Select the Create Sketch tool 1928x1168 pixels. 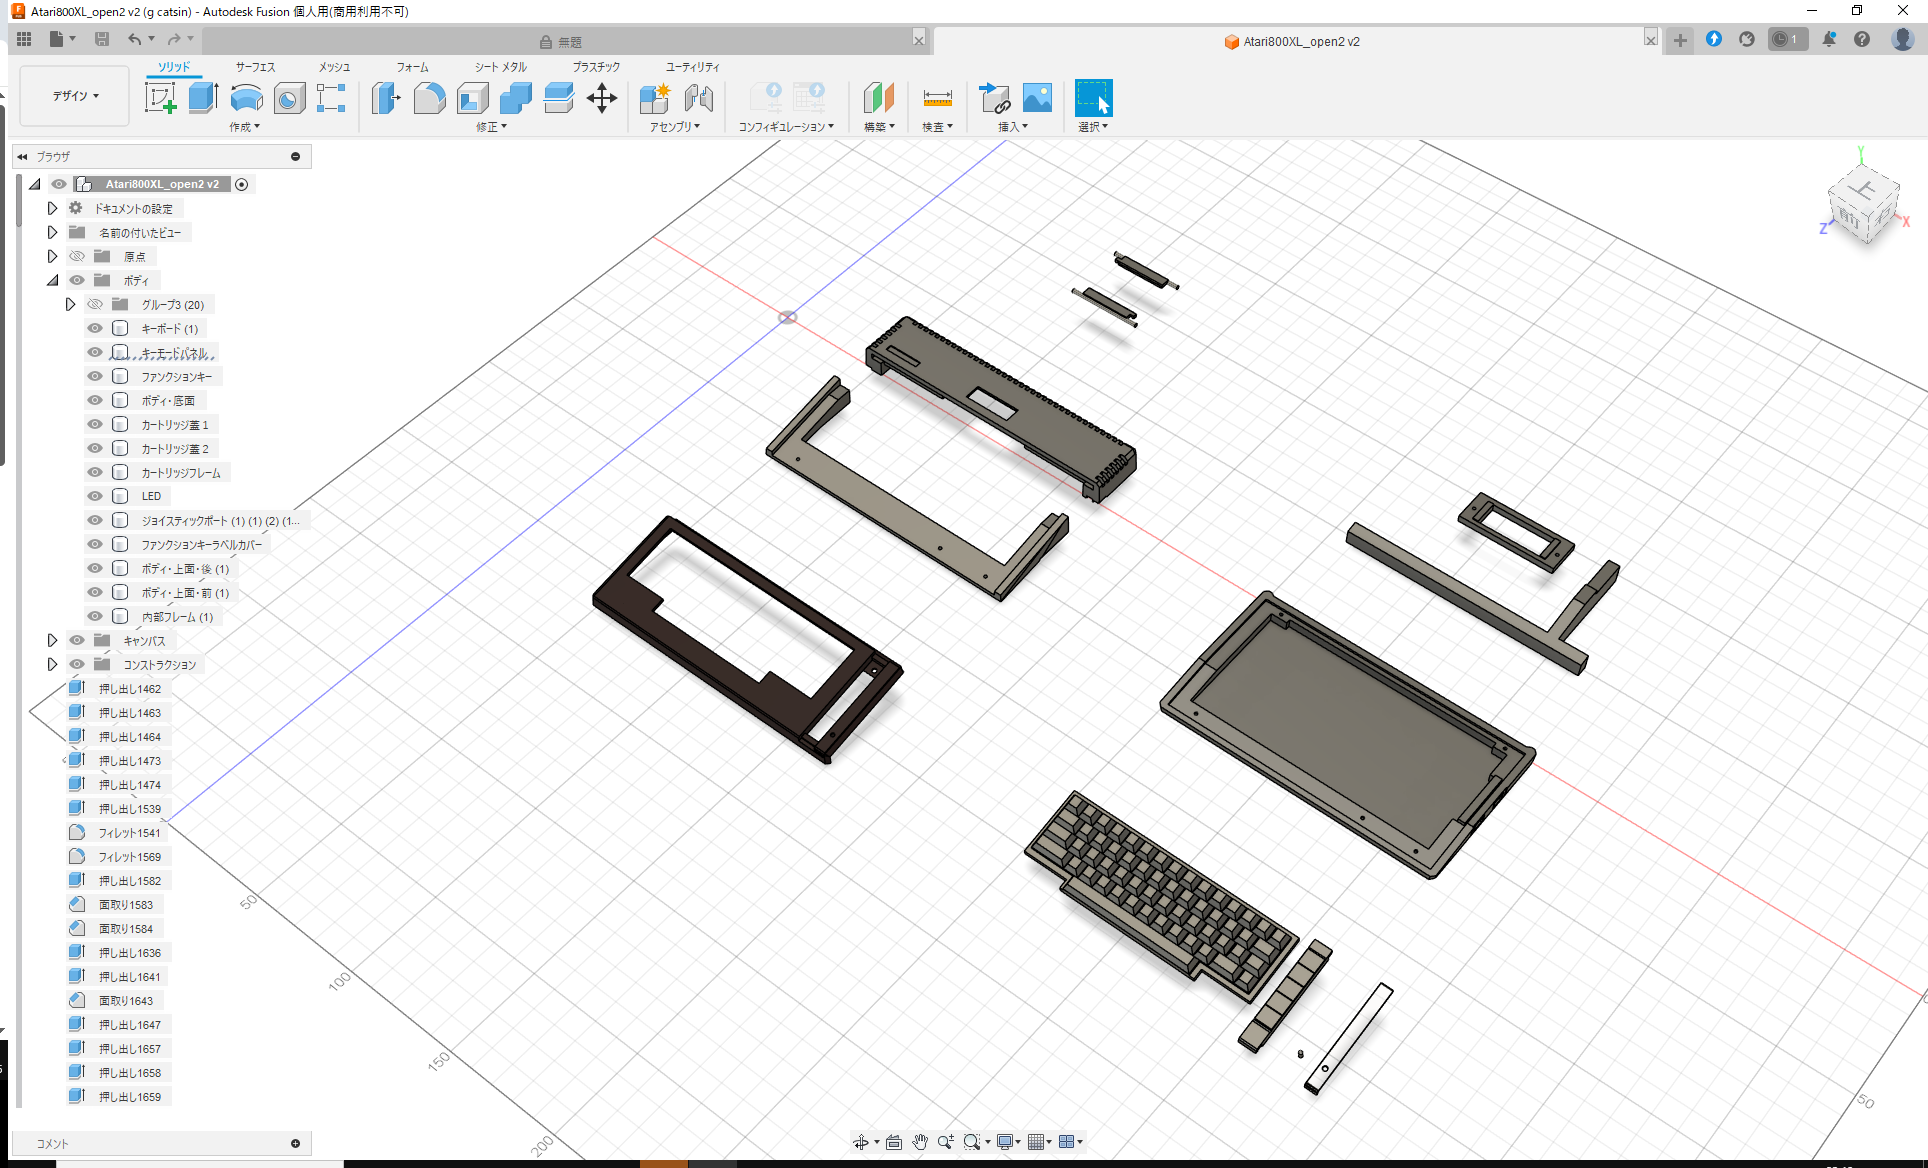[161, 98]
